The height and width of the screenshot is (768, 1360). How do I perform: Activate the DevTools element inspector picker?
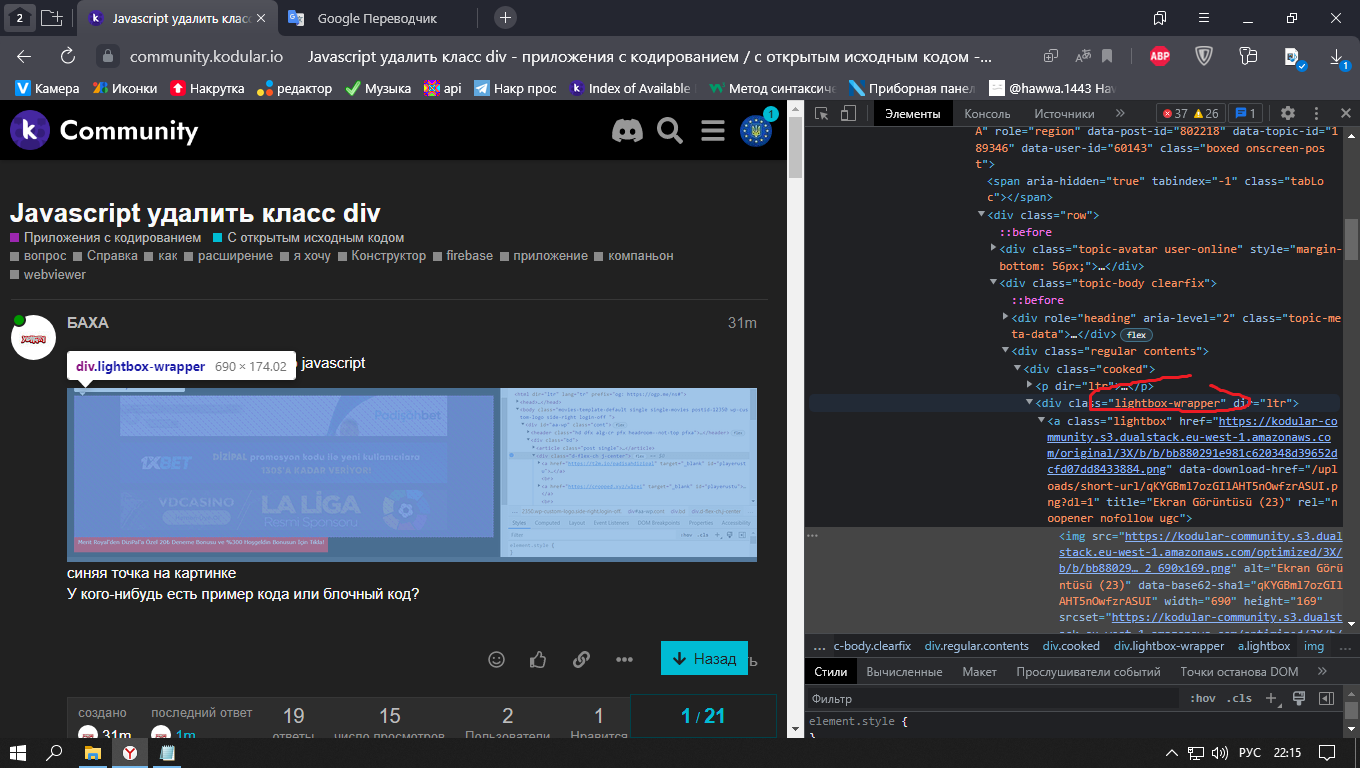820,114
